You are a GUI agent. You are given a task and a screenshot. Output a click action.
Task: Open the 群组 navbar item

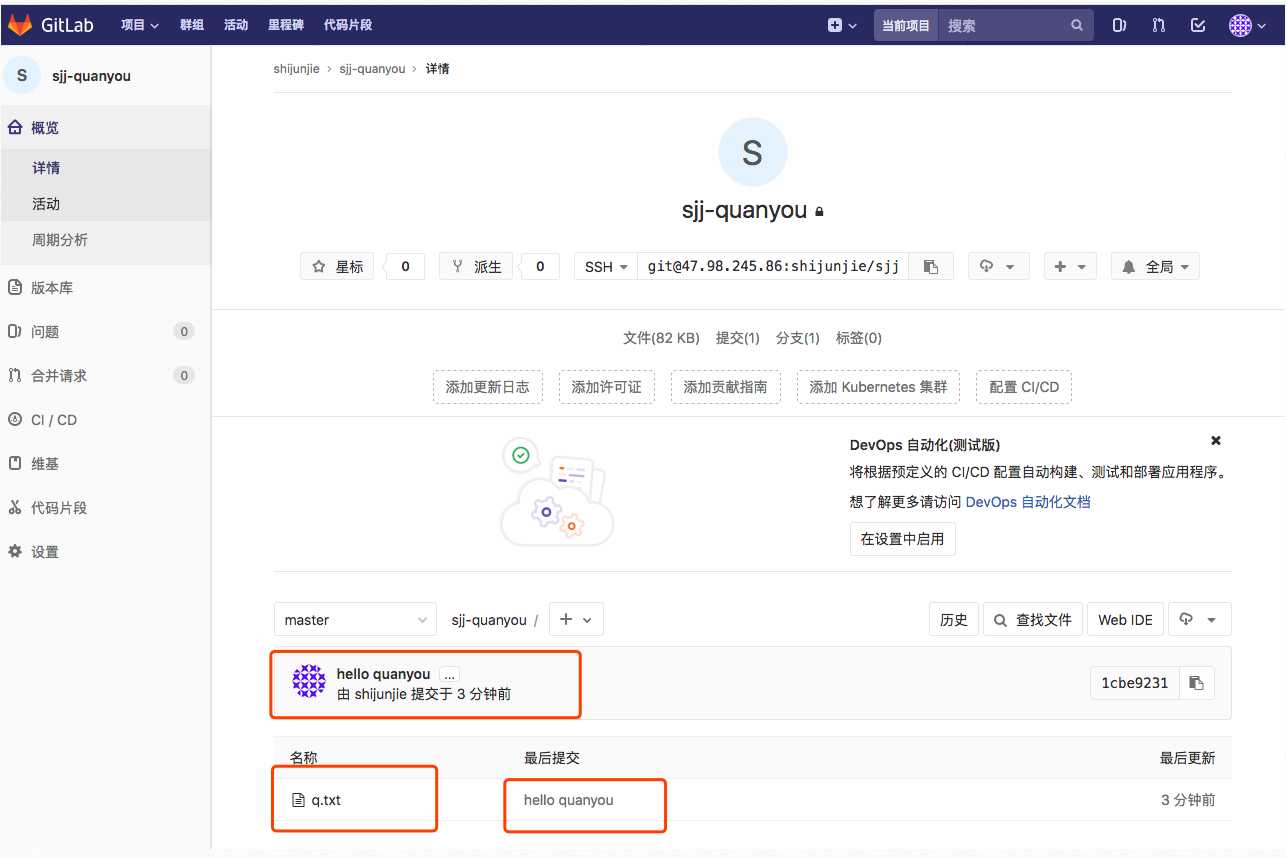pyautogui.click(x=192, y=26)
